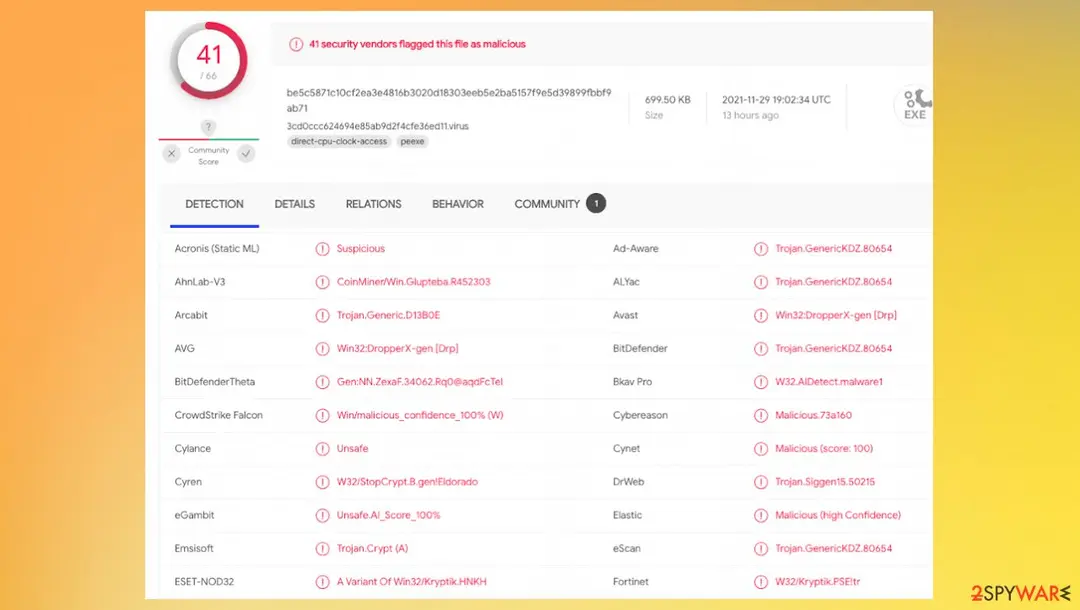
Task: Click the warning icon for AhnLab-V3 row
Action: point(322,282)
